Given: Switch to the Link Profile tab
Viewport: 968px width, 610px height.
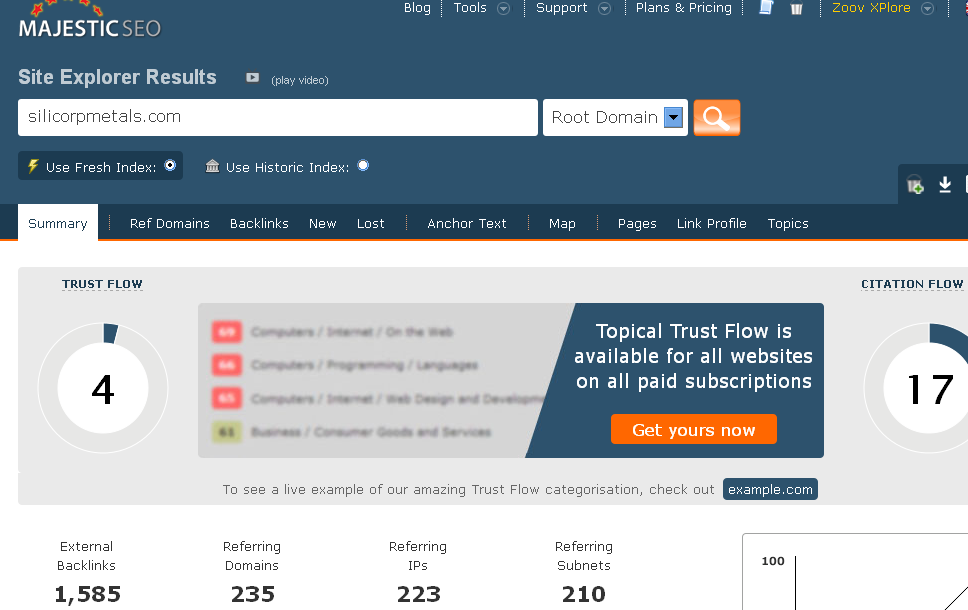Looking at the screenshot, I should (x=712, y=224).
